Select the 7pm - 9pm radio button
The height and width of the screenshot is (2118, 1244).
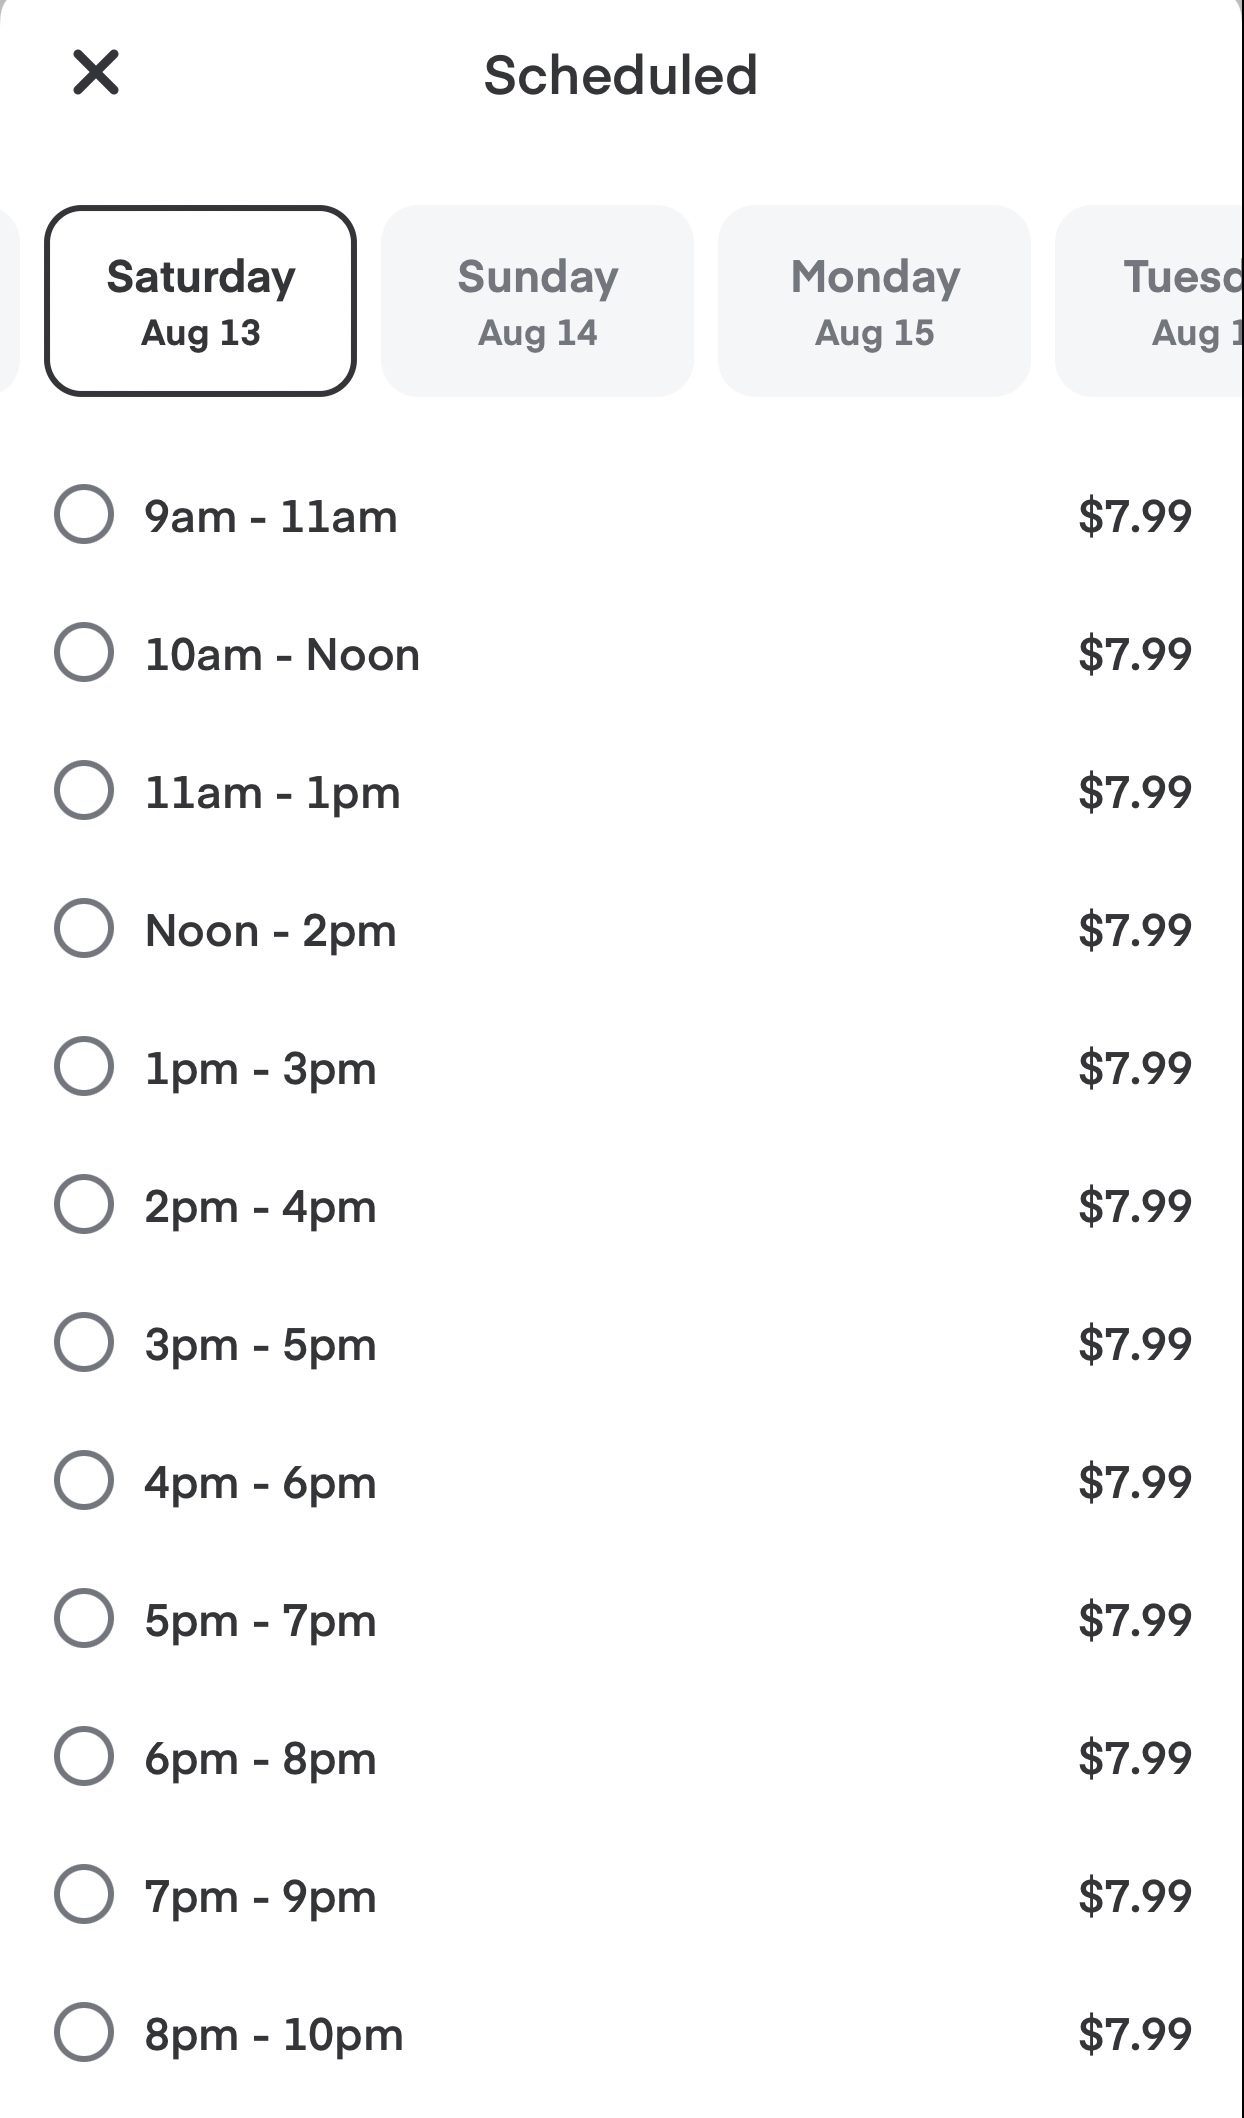(84, 1895)
